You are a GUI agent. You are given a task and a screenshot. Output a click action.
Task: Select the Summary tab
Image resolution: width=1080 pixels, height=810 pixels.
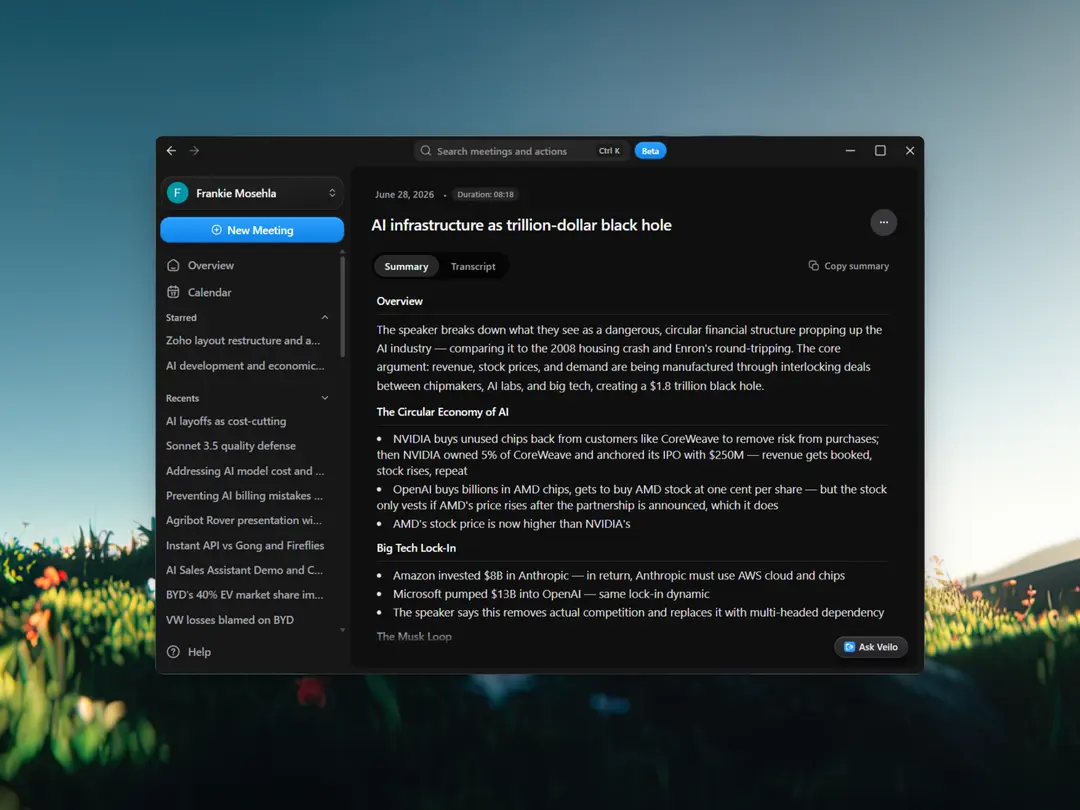[x=406, y=267]
